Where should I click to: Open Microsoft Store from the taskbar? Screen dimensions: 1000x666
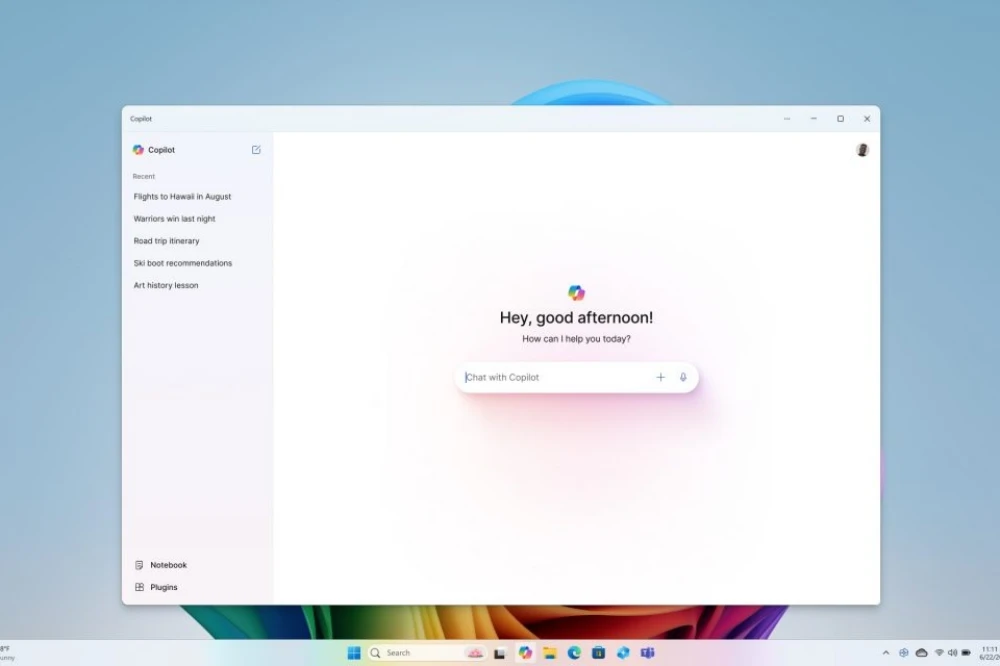click(x=598, y=653)
